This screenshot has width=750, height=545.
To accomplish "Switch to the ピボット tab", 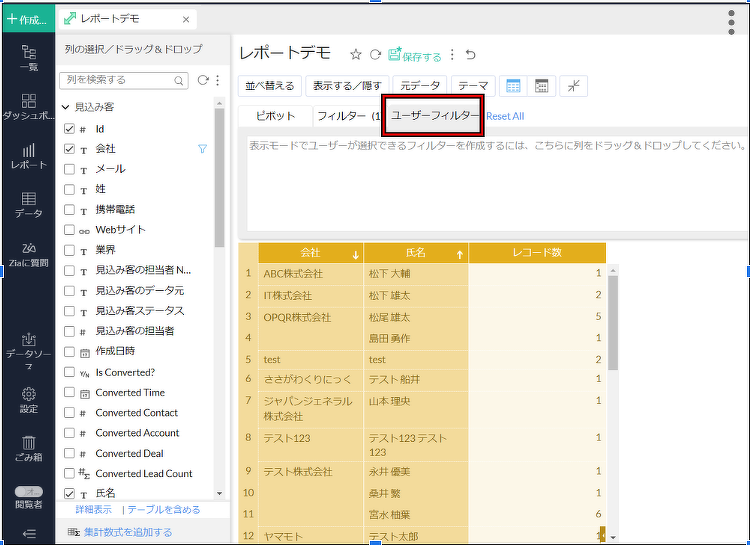I will point(275,116).
